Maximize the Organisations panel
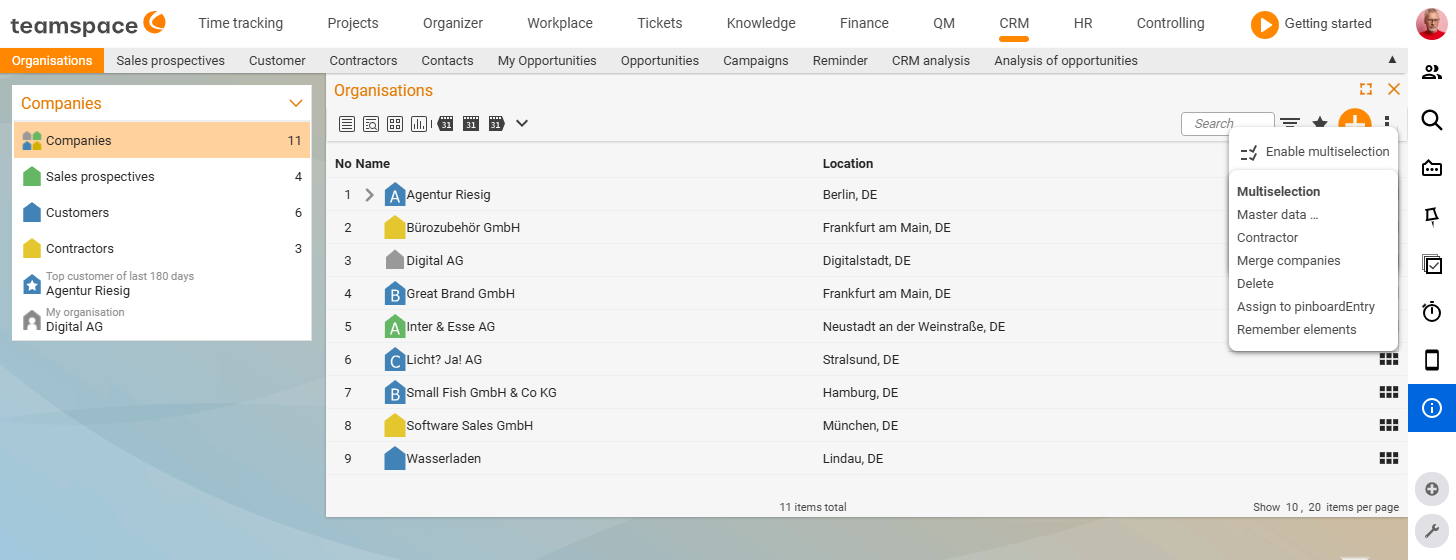This screenshot has width=1456, height=560. (x=1366, y=89)
